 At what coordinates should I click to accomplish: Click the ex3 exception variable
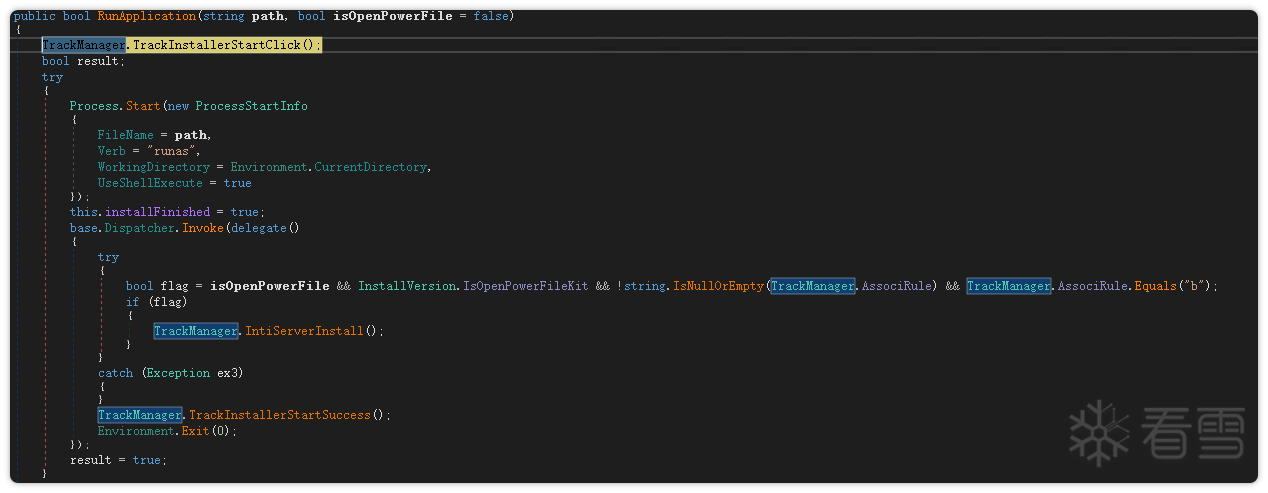coord(227,373)
